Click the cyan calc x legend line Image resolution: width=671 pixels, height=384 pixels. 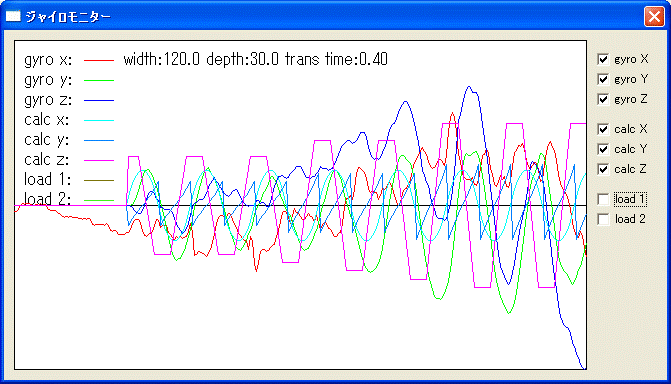coord(99,120)
